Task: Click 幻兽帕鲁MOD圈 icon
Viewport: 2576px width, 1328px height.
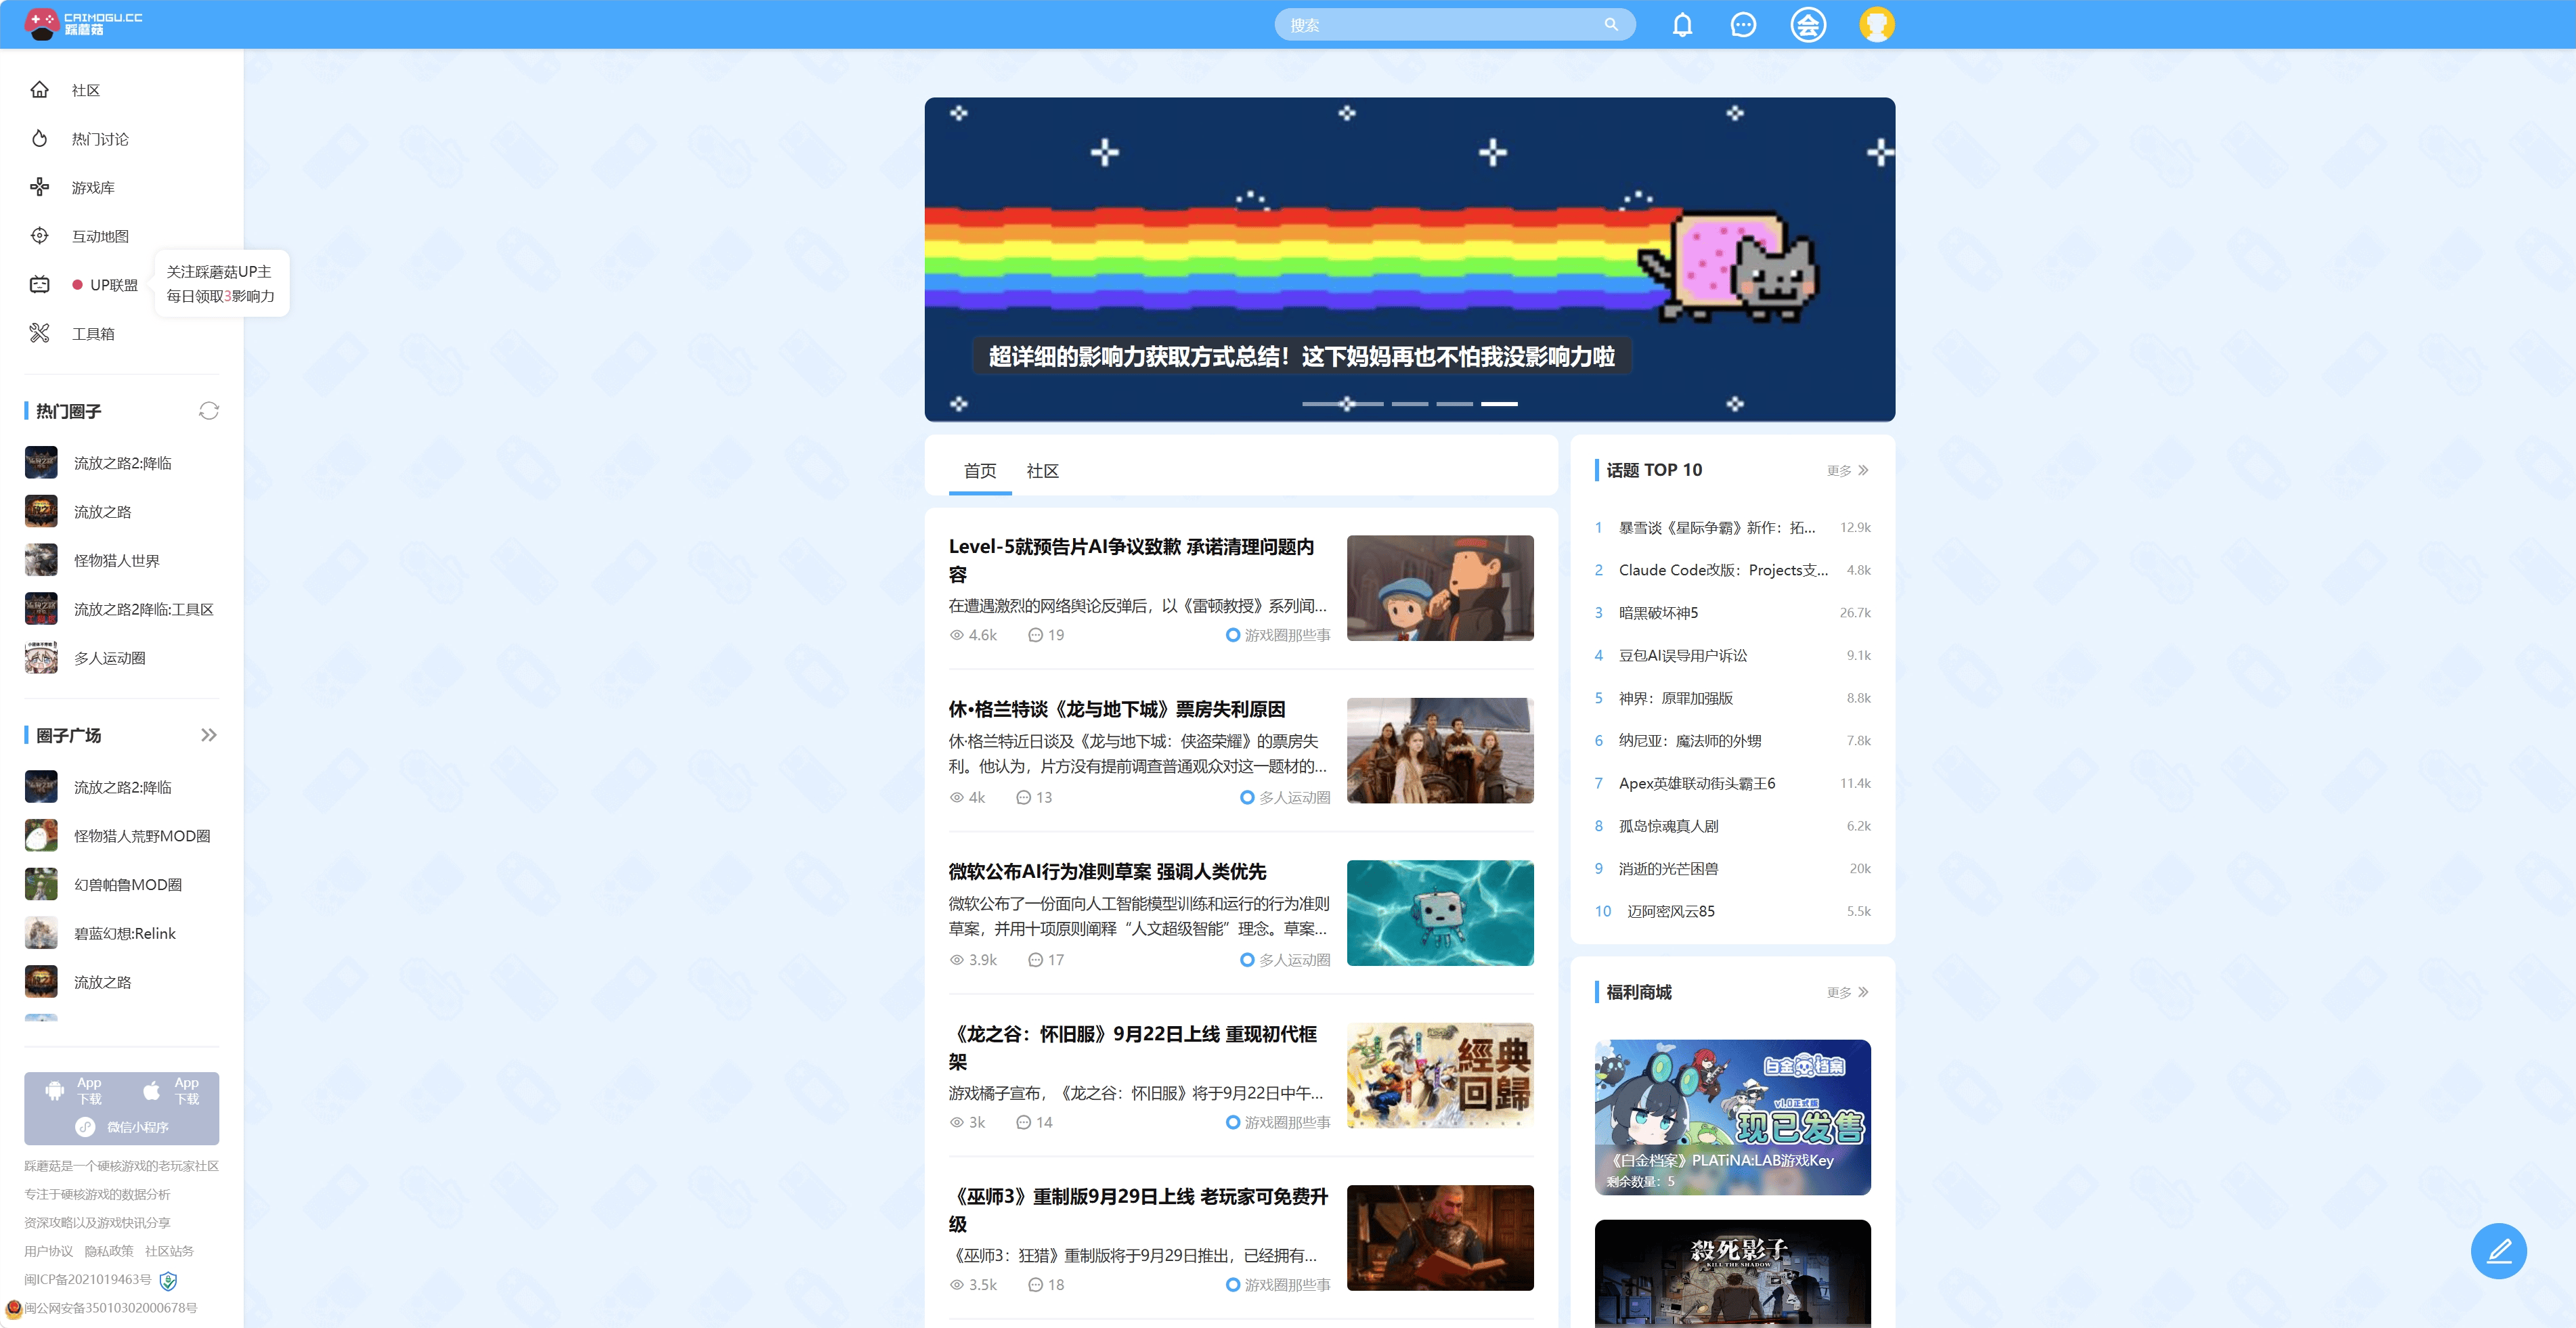Action: [41, 885]
